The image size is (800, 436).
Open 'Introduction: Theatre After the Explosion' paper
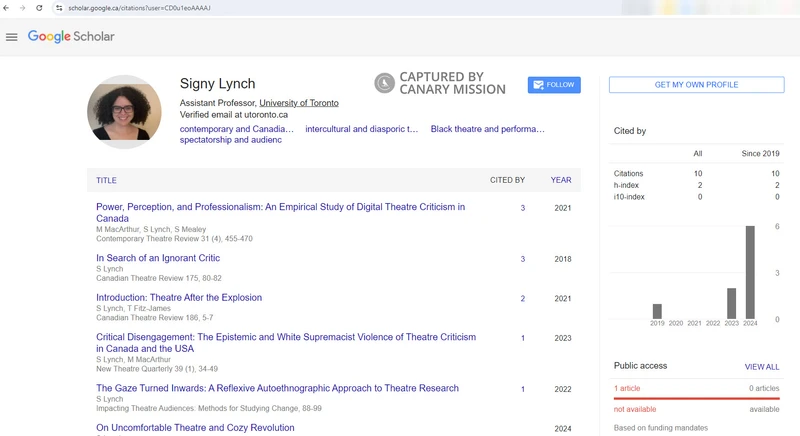179,298
